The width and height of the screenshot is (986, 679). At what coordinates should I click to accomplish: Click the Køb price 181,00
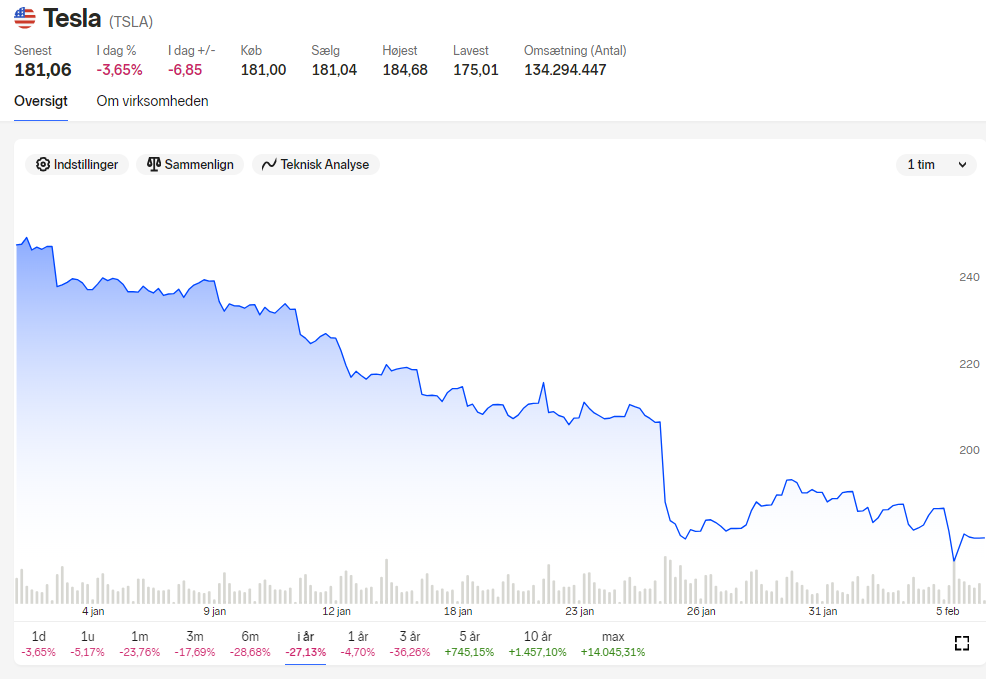tap(263, 70)
